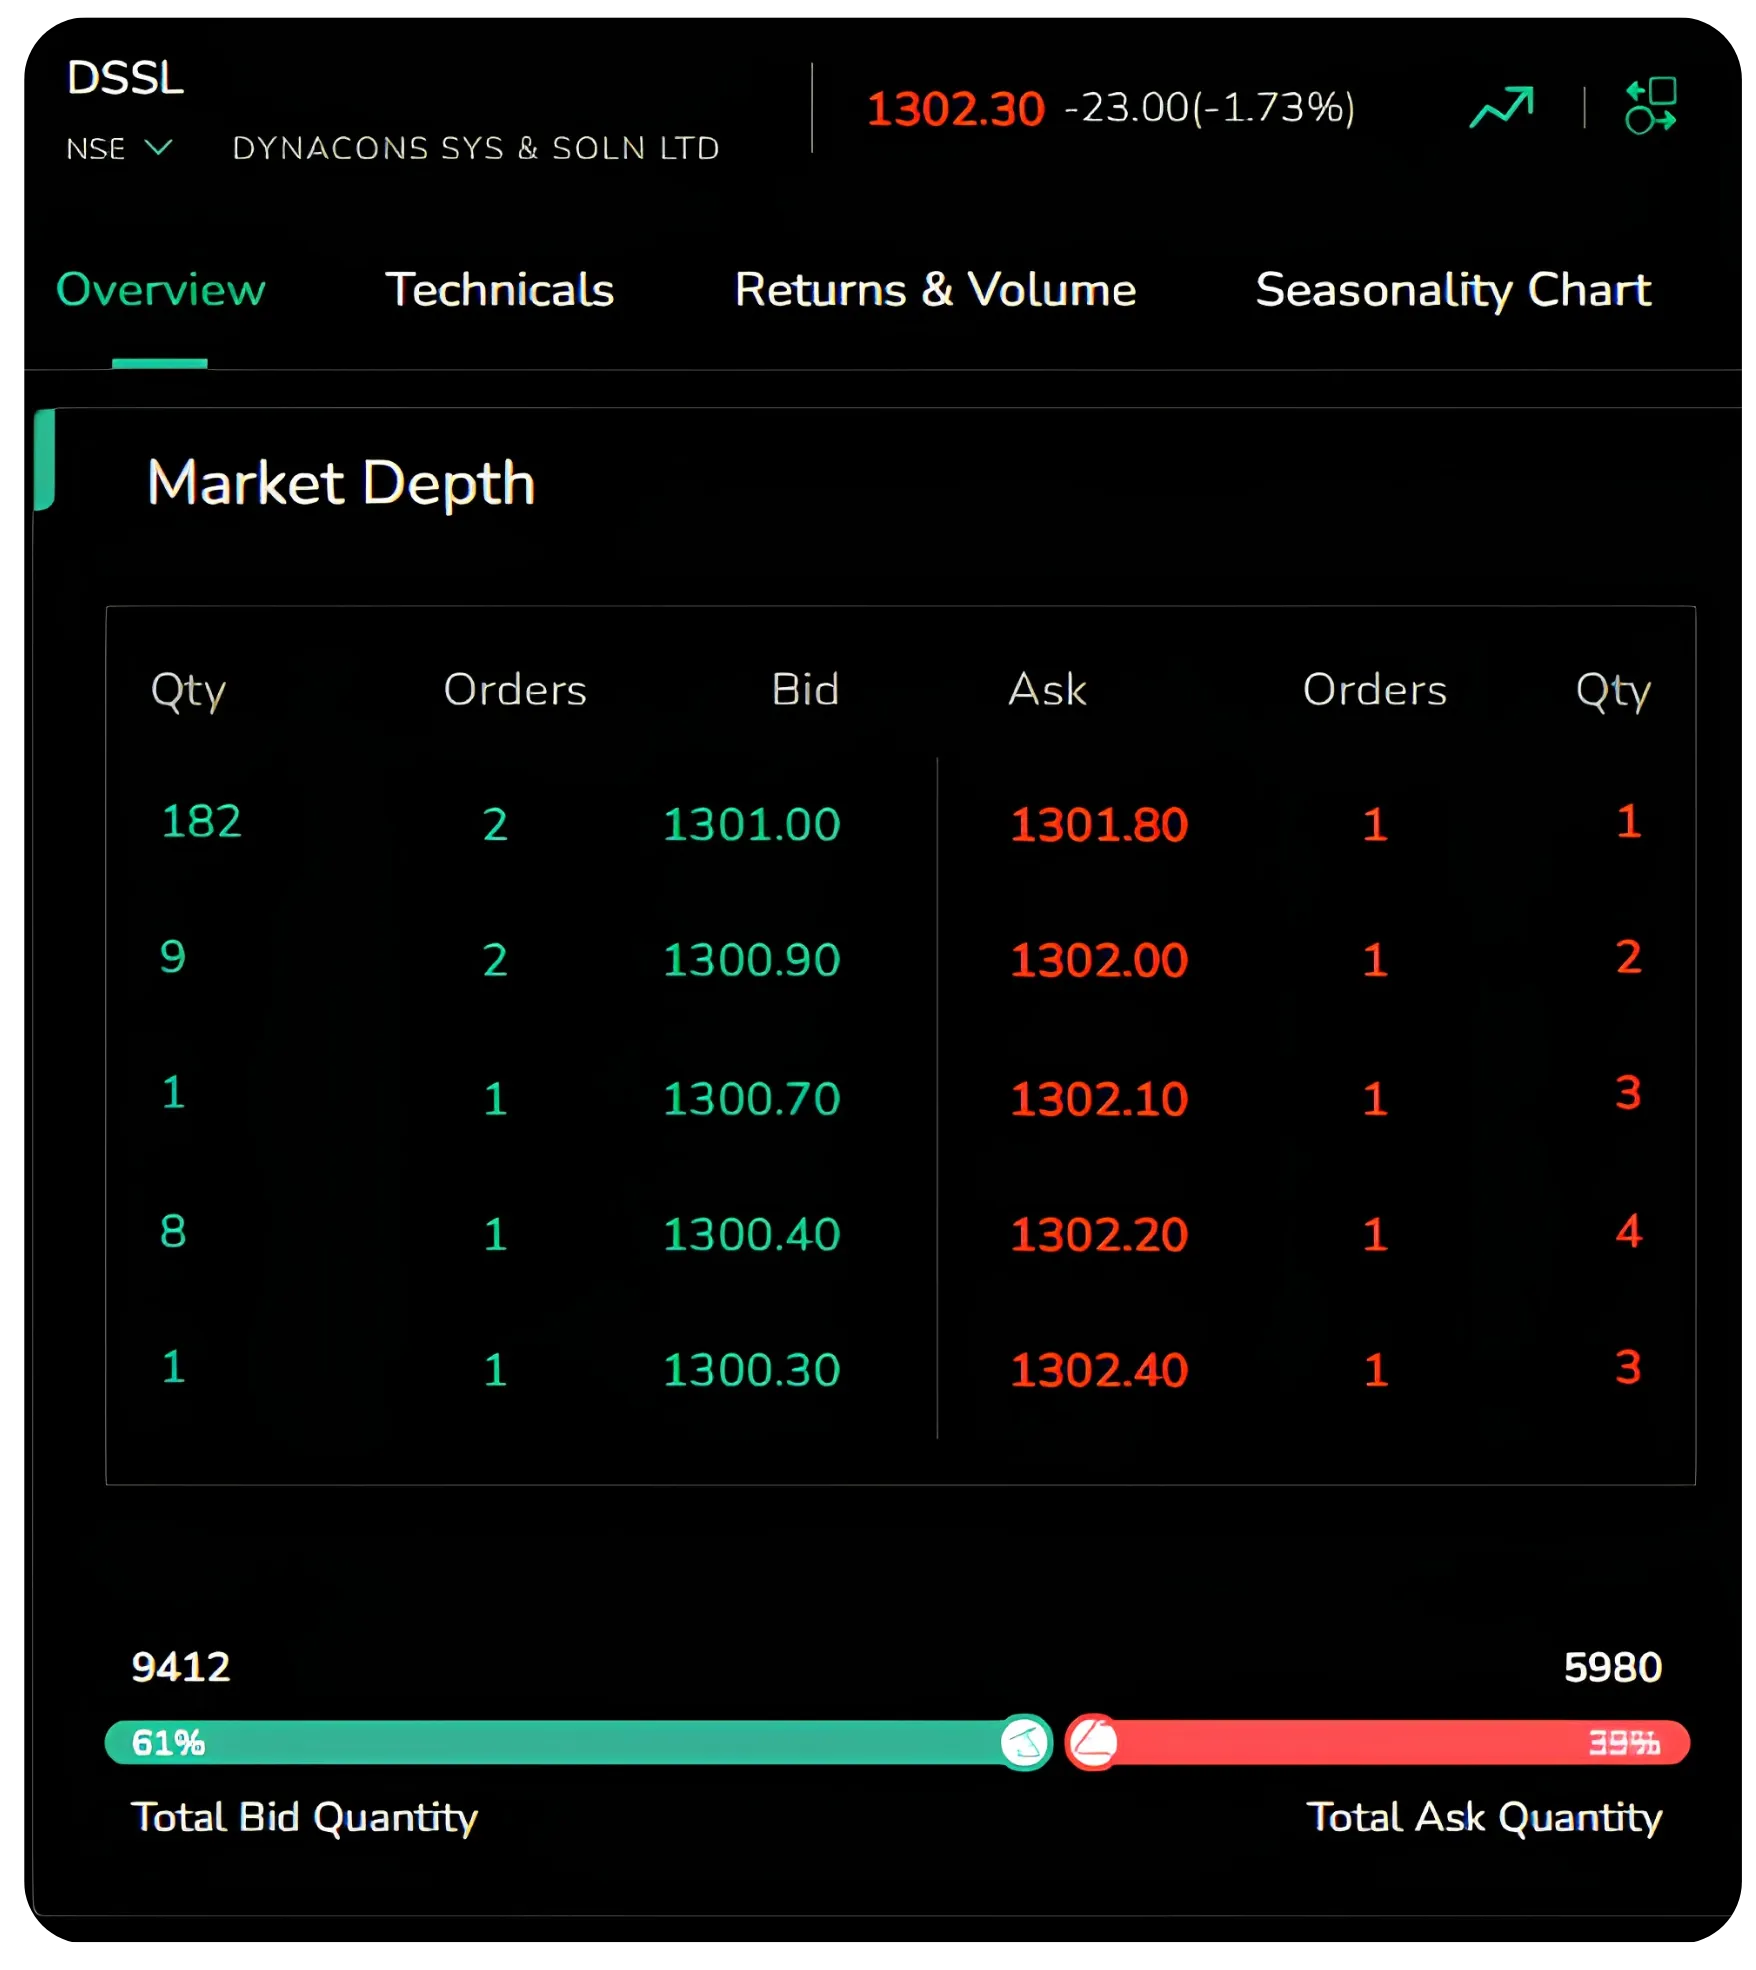
Task: Click the Bid column header
Action: tap(805, 690)
